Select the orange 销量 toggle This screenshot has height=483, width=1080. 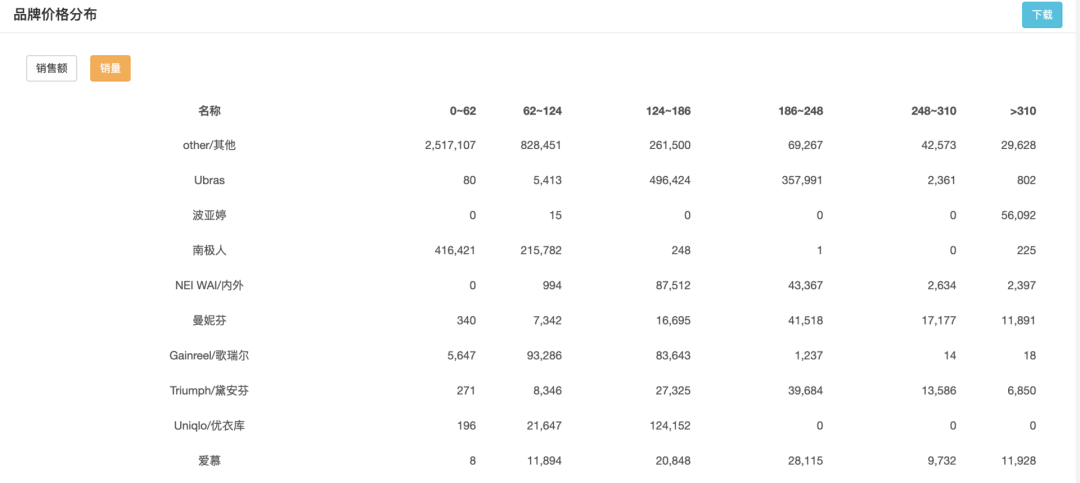pyautogui.click(x=110, y=68)
